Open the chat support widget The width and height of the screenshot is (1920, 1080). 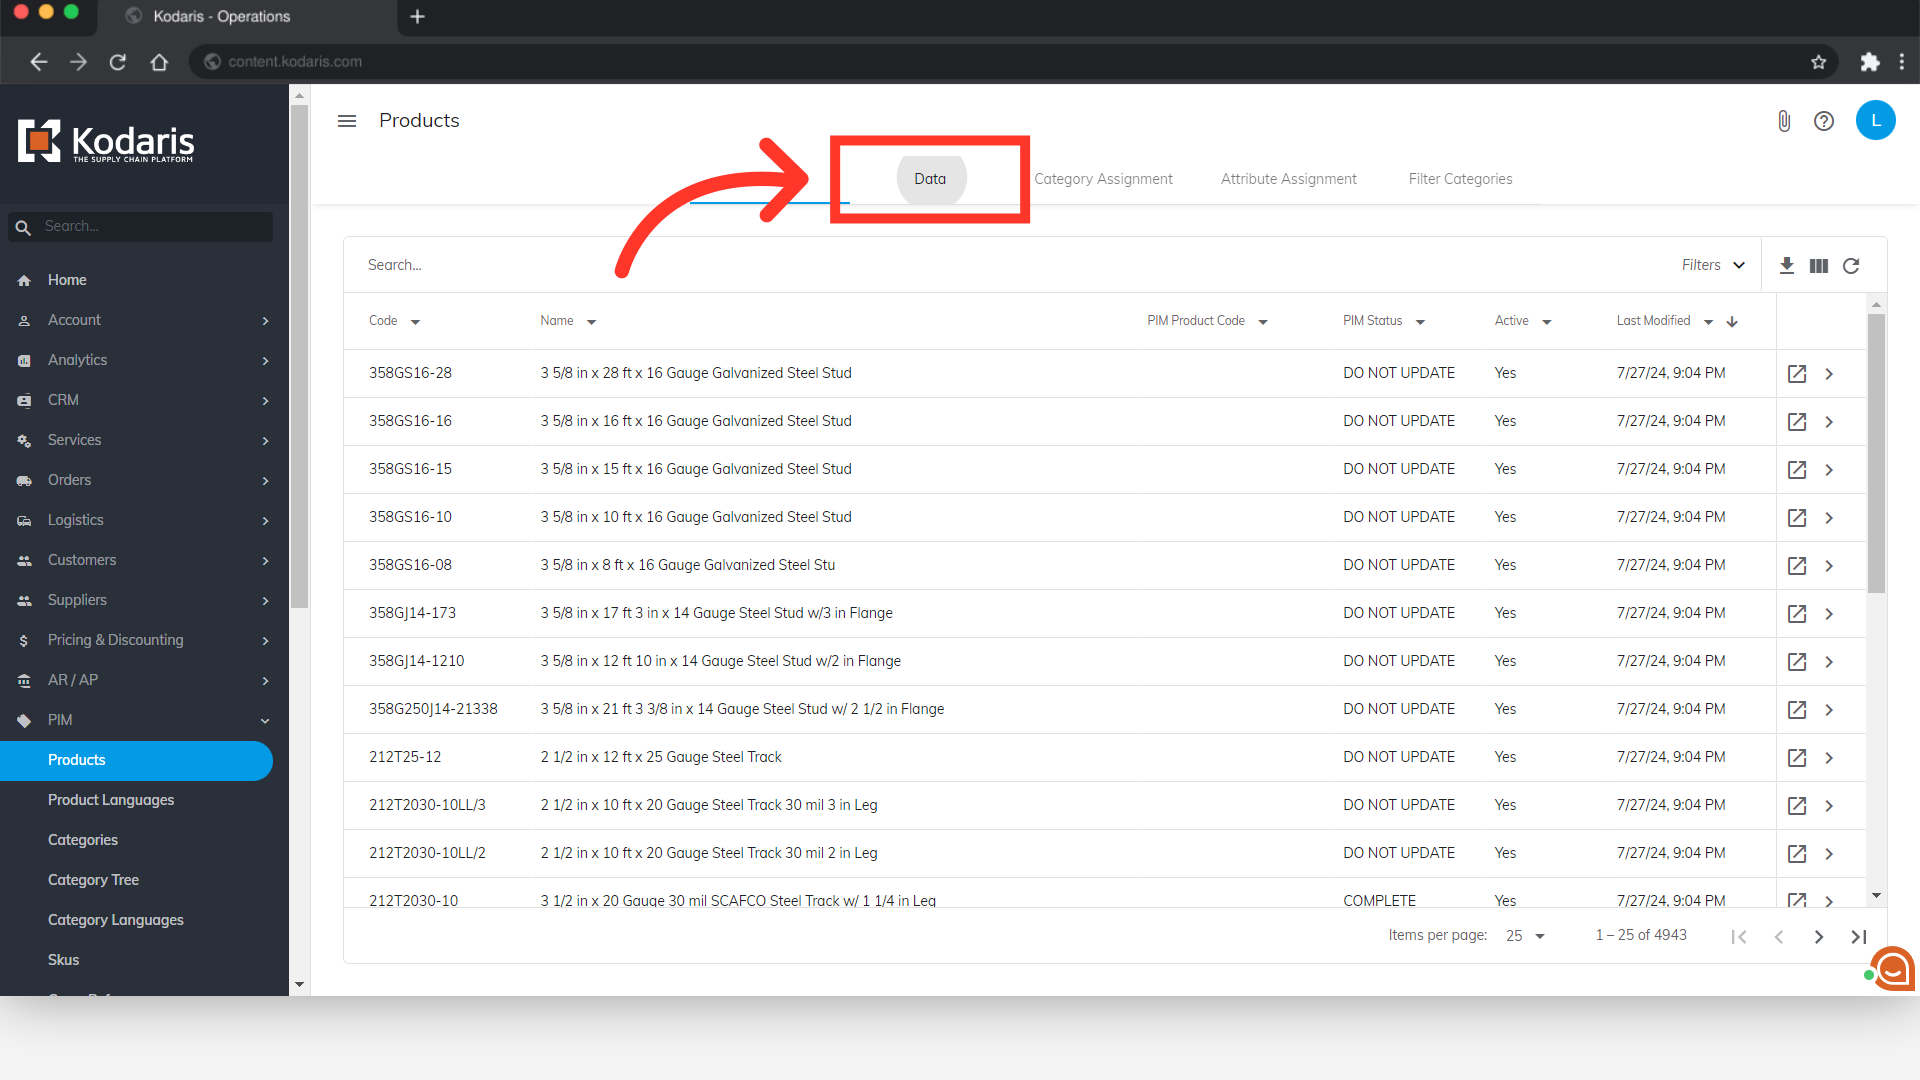coord(1892,968)
